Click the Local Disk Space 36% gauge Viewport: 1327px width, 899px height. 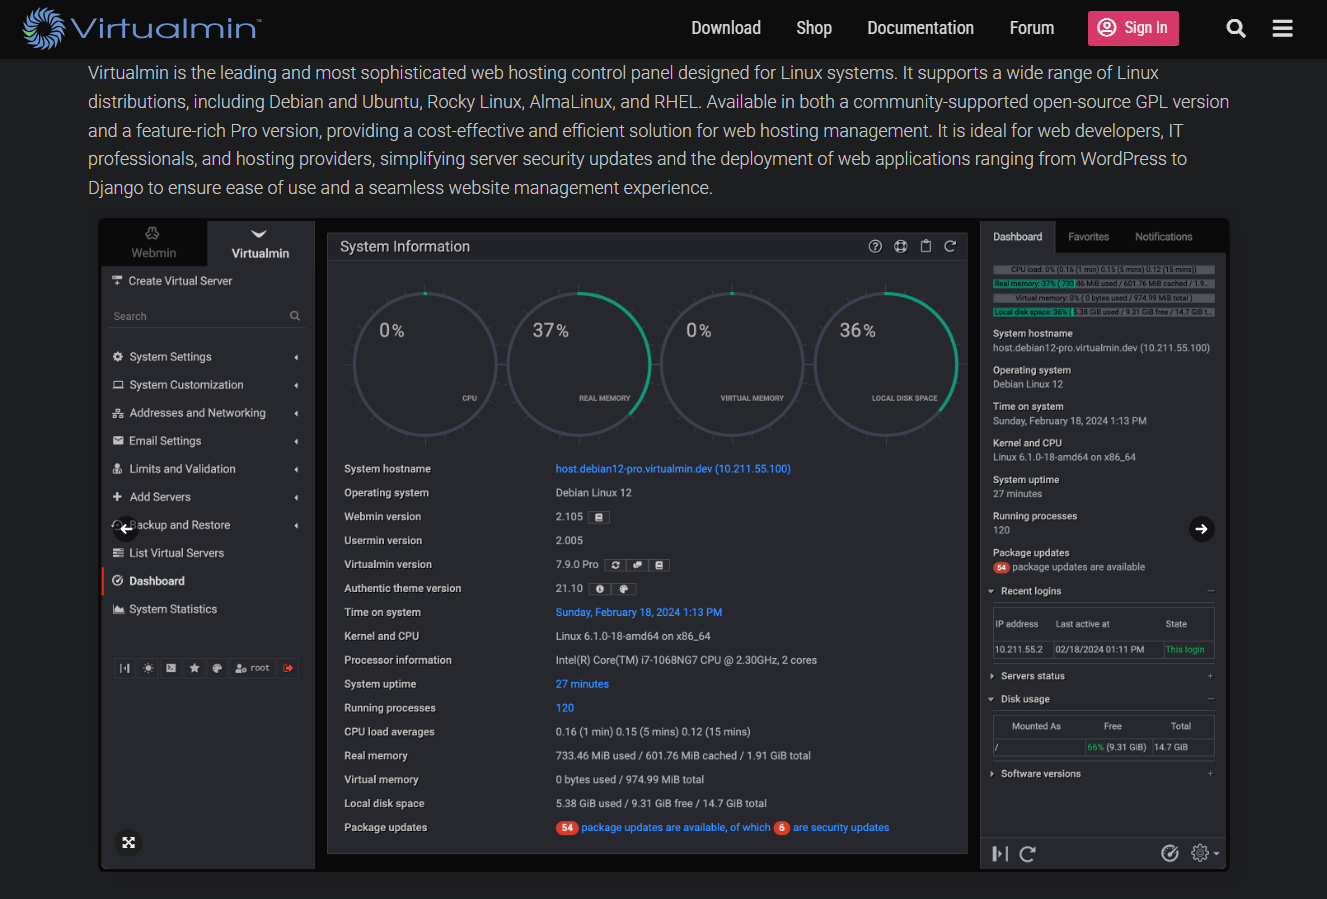(886, 364)
